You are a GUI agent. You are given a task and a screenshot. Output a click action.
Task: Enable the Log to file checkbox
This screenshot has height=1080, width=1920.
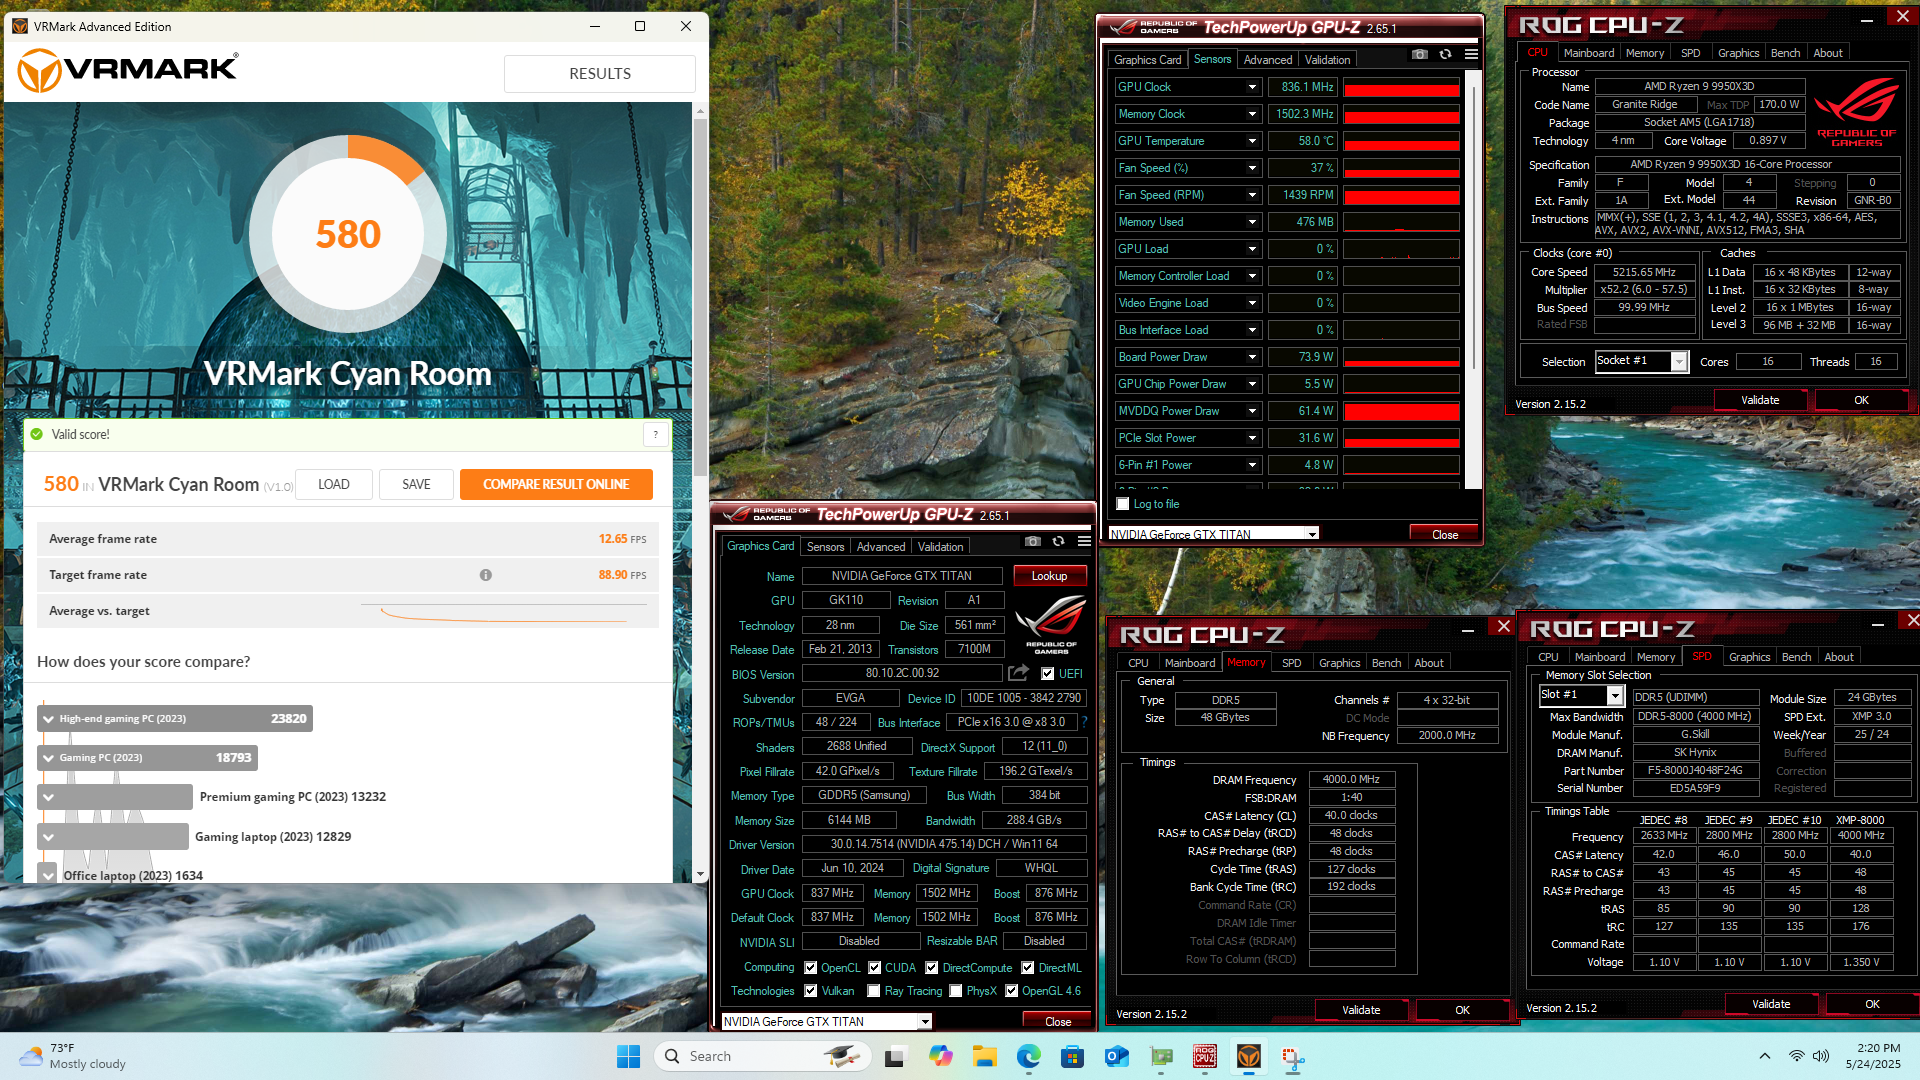coord(1122,504)
